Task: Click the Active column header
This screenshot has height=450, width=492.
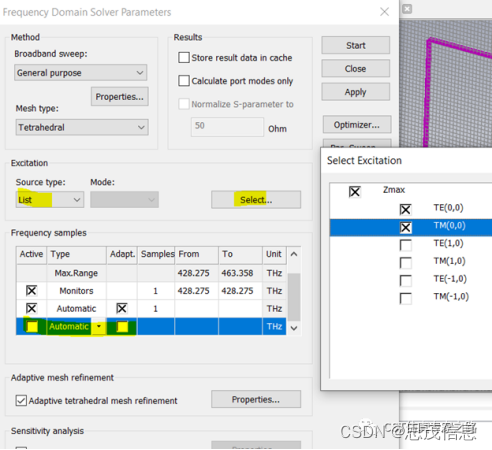Action: click(x=31, y=254)
